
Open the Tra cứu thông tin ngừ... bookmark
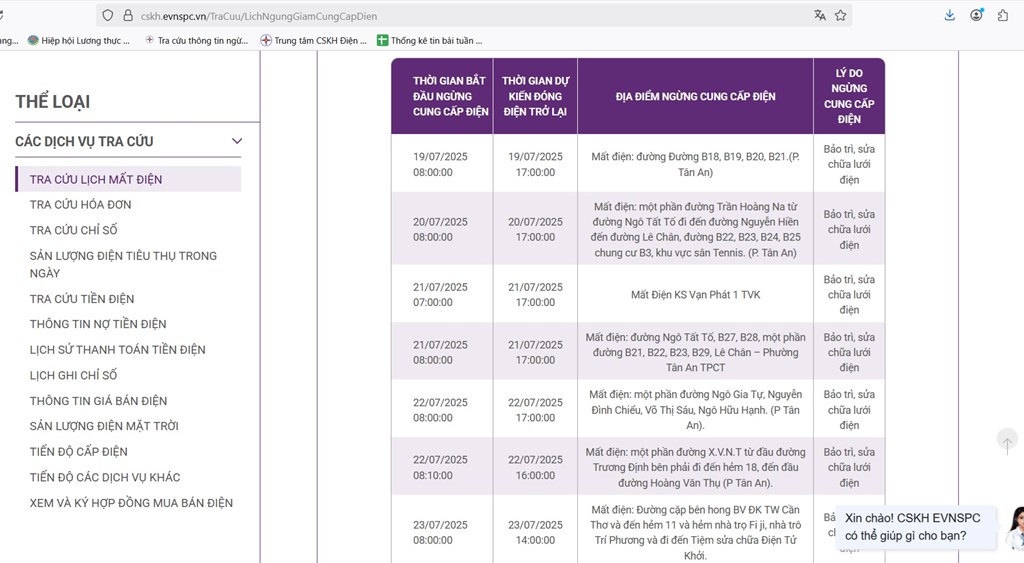(197, 40)
